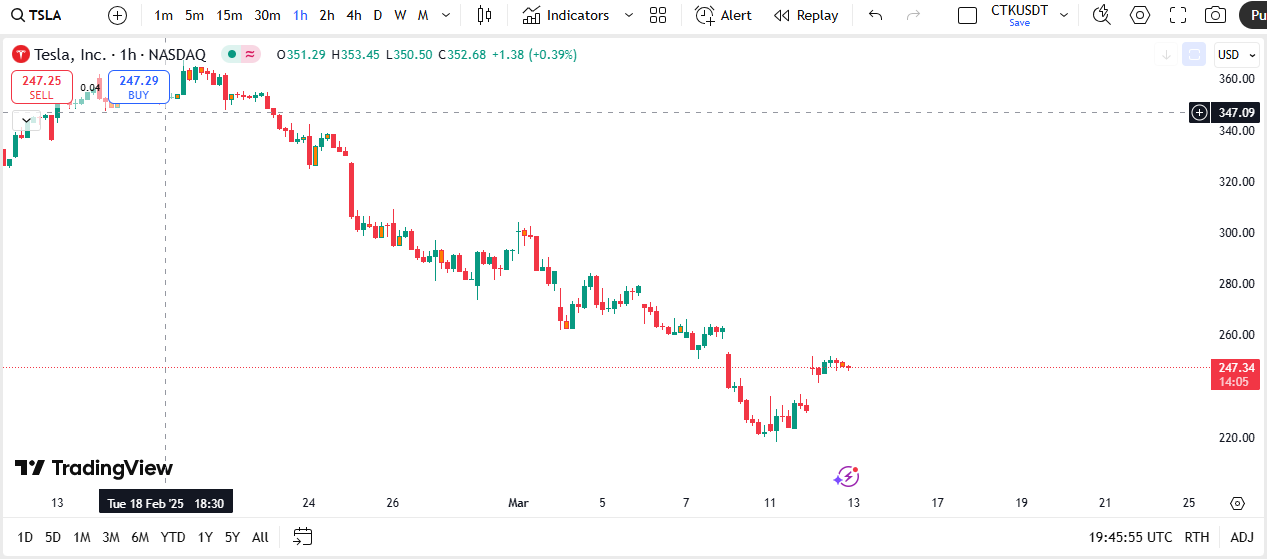Expand the CTKUSDT layout name dropdown arrow
1267x559 pixels.
pyautogui.click(x=1064, y=15)
